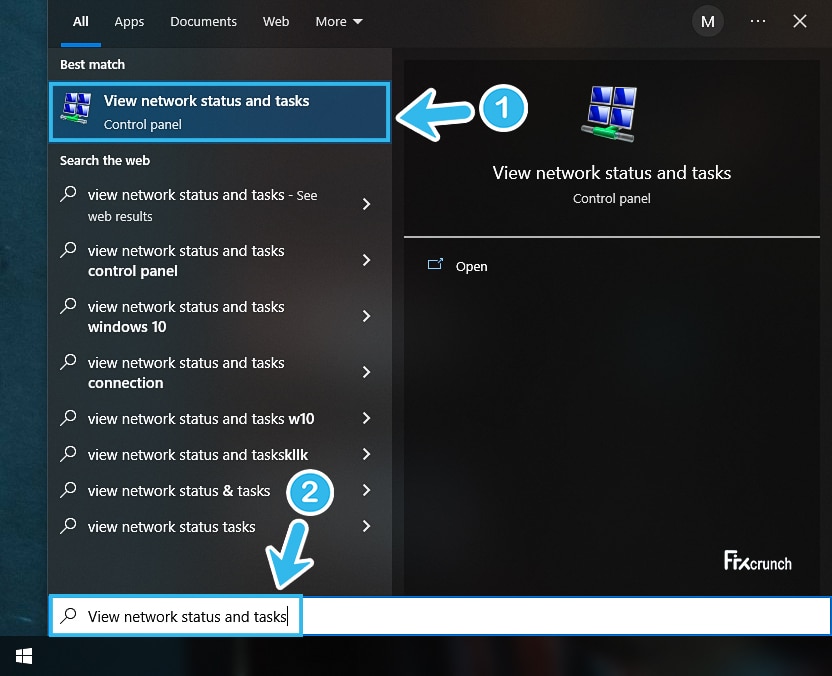Open the View network status and tasks result
The width and height of the screenshot is (832, 676).
point(220,112)
